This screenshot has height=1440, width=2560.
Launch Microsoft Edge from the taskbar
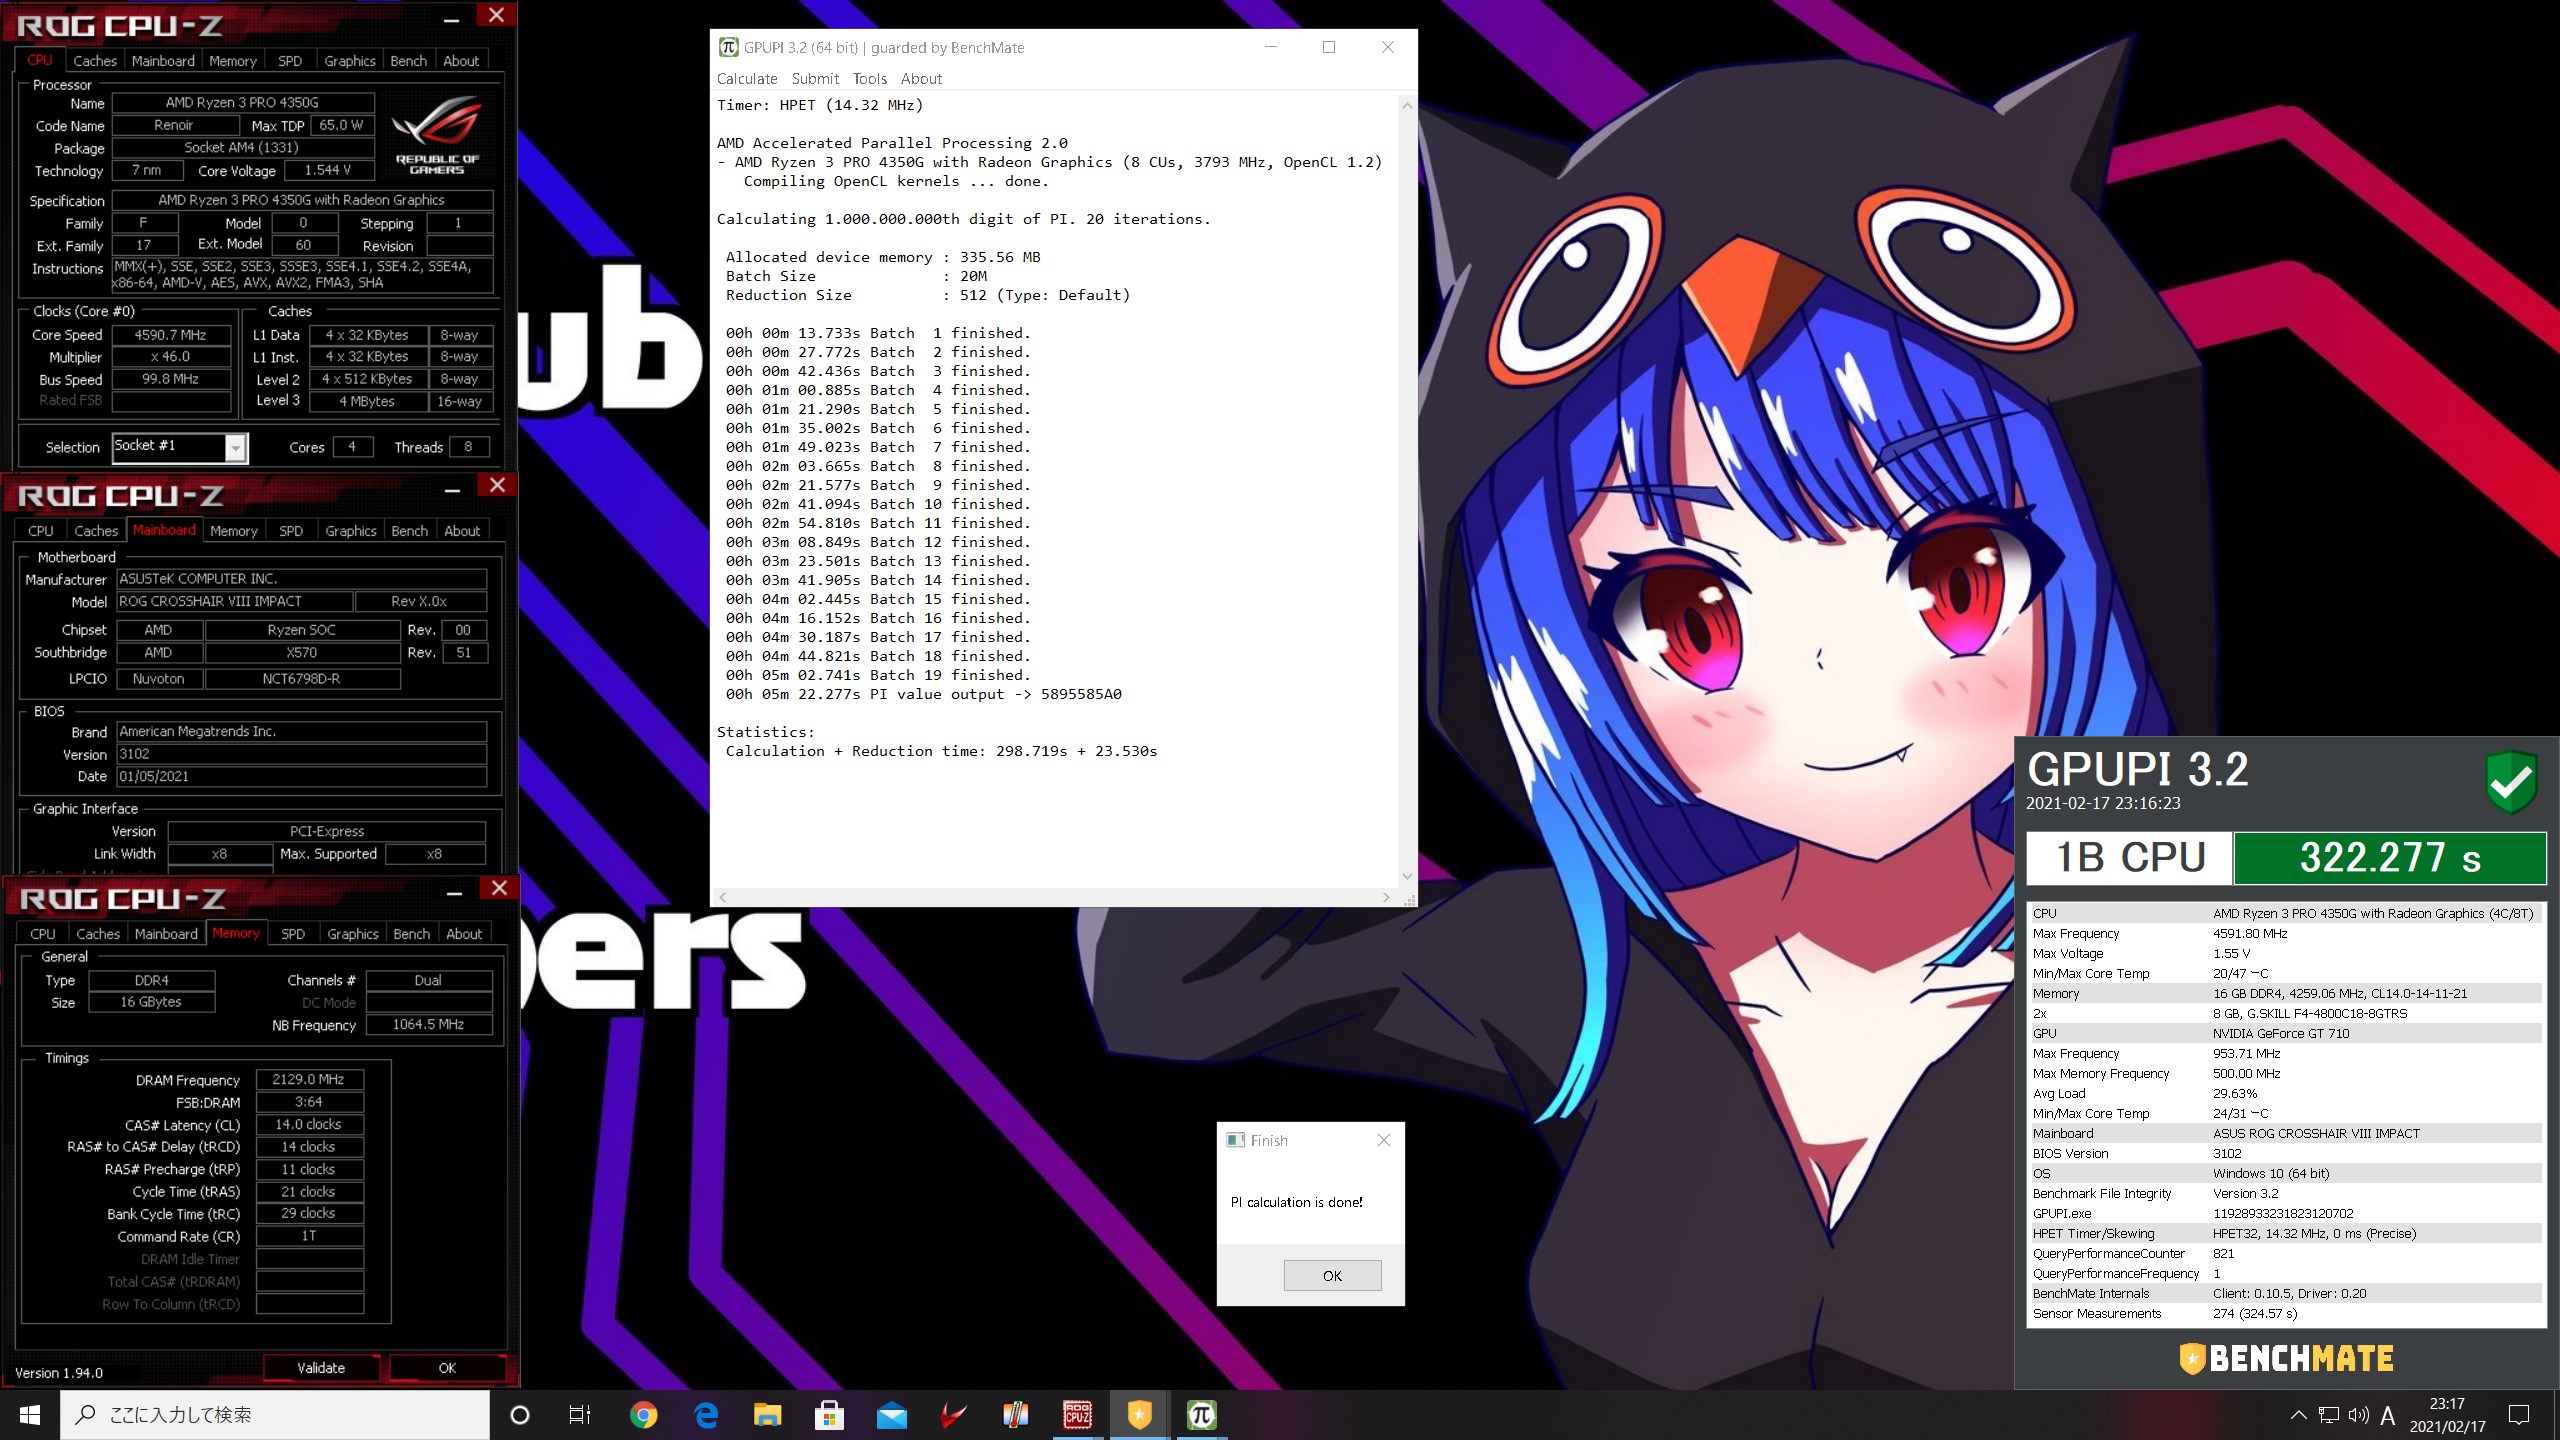click(x=706, y=1415)
